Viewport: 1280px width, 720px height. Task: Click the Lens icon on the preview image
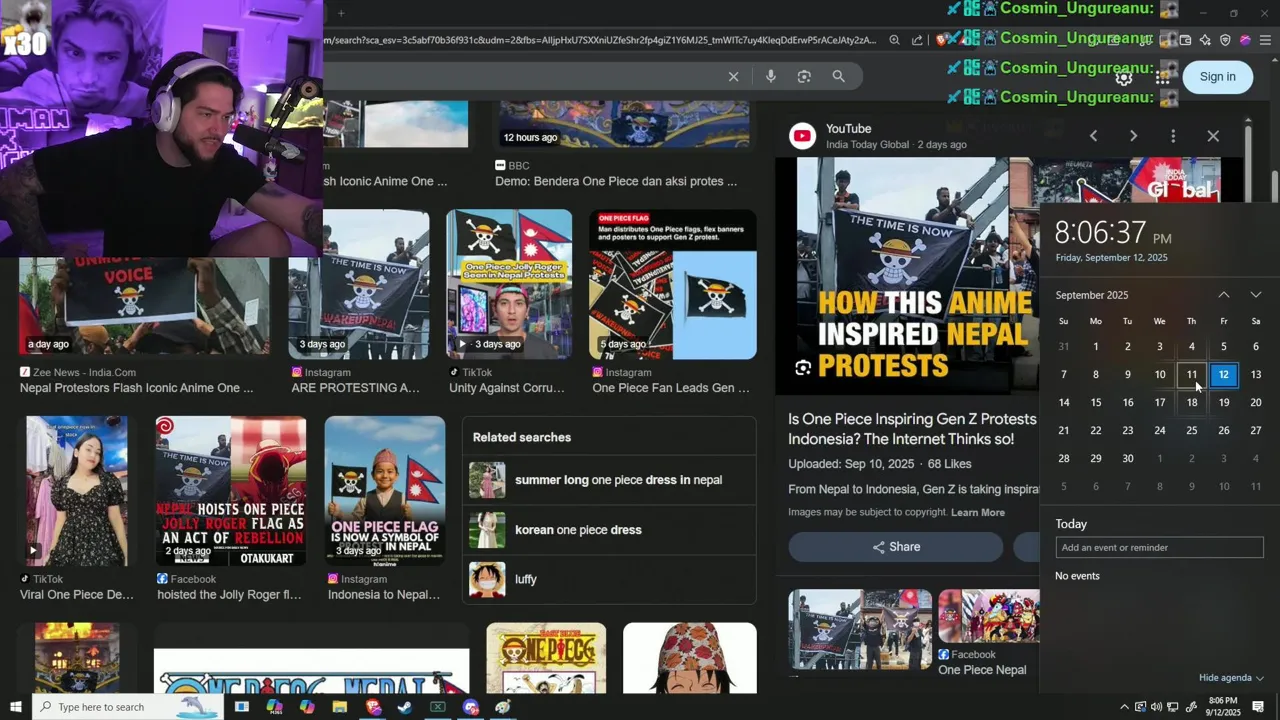click(x=803, y=368)
